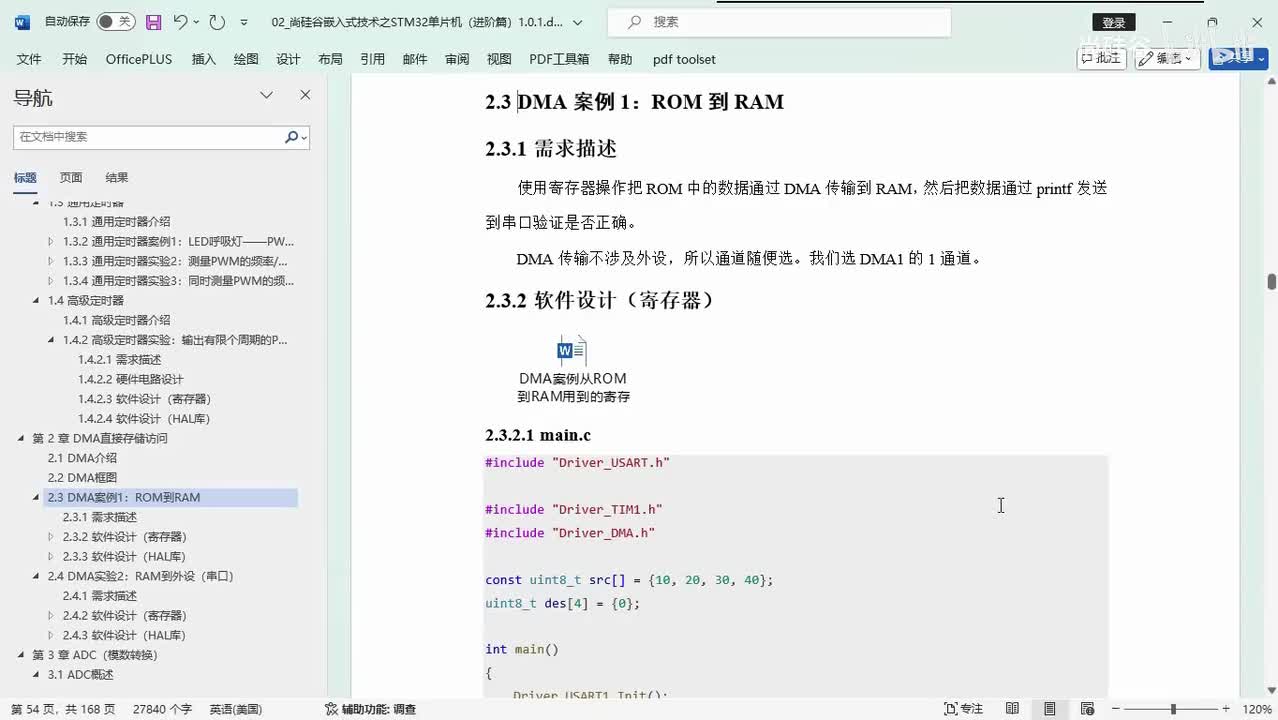Click the Undo arrow icon
Image resolution: width=1278 pixels, height=720 pixels.
[180, 21]
